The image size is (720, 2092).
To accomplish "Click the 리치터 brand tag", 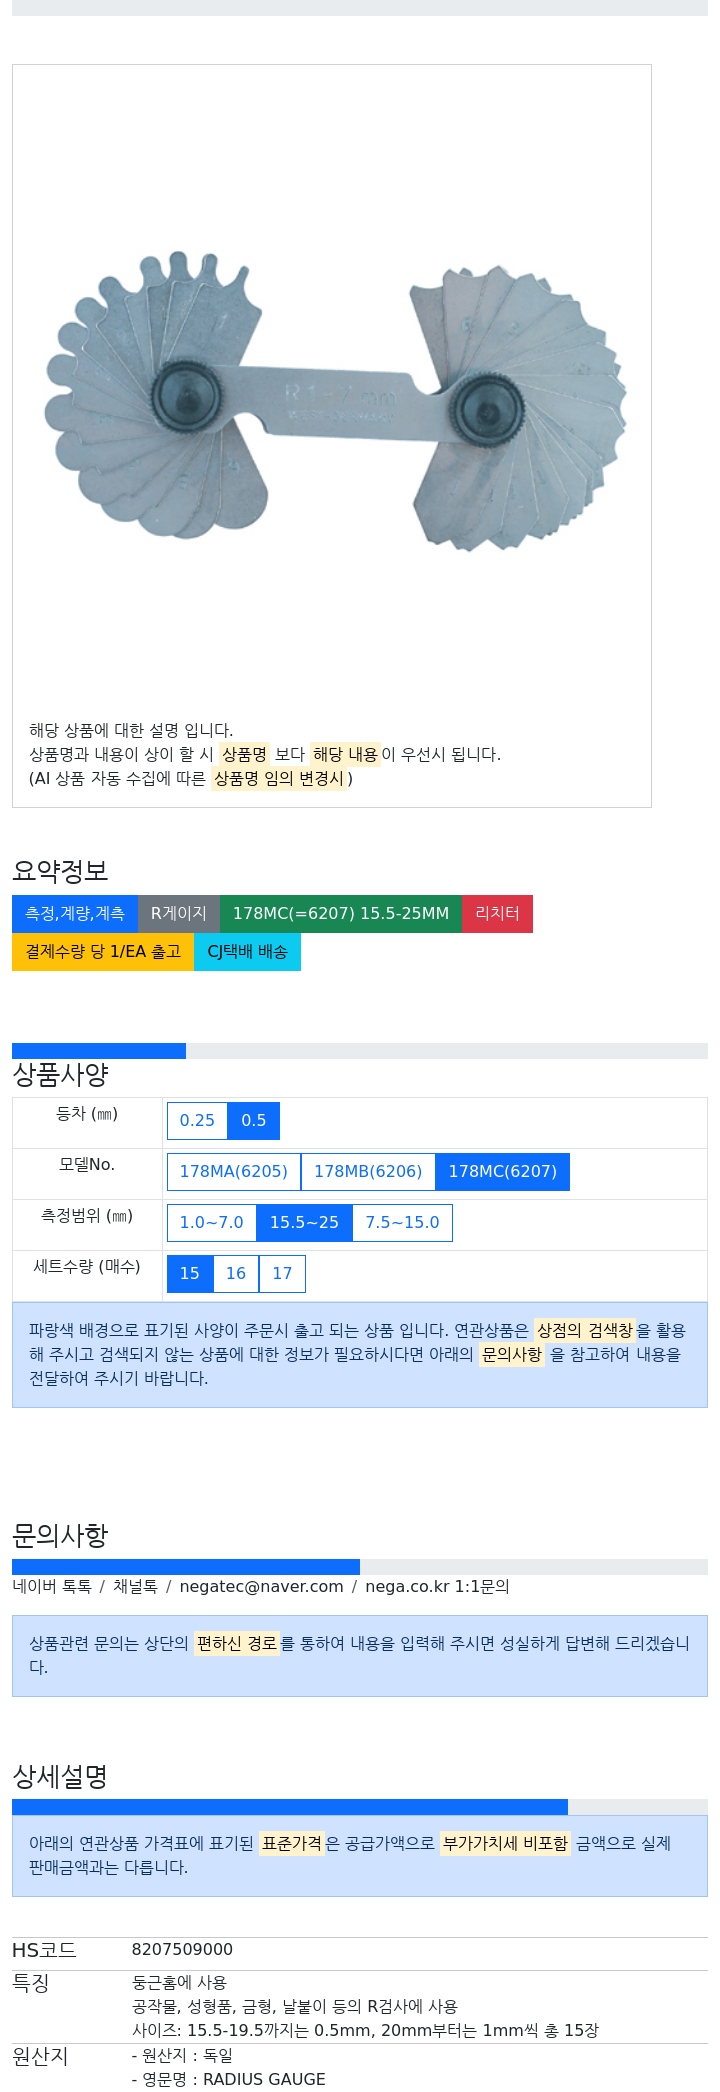I will pos(497,914).
